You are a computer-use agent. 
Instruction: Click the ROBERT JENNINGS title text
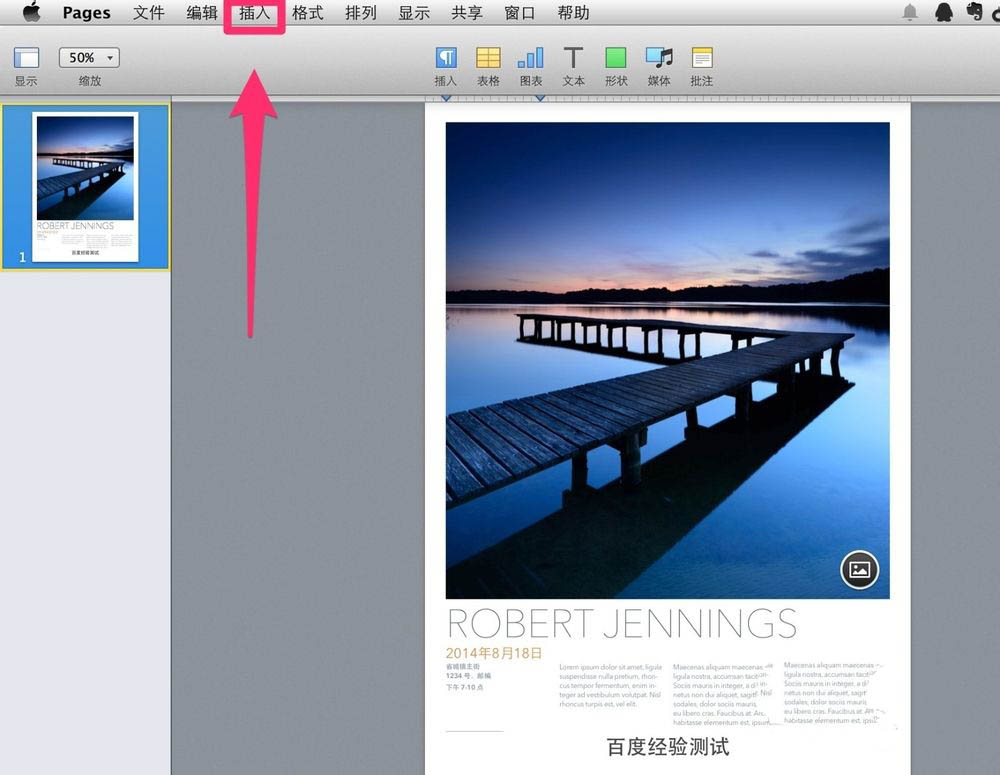[x=621, y=623]
